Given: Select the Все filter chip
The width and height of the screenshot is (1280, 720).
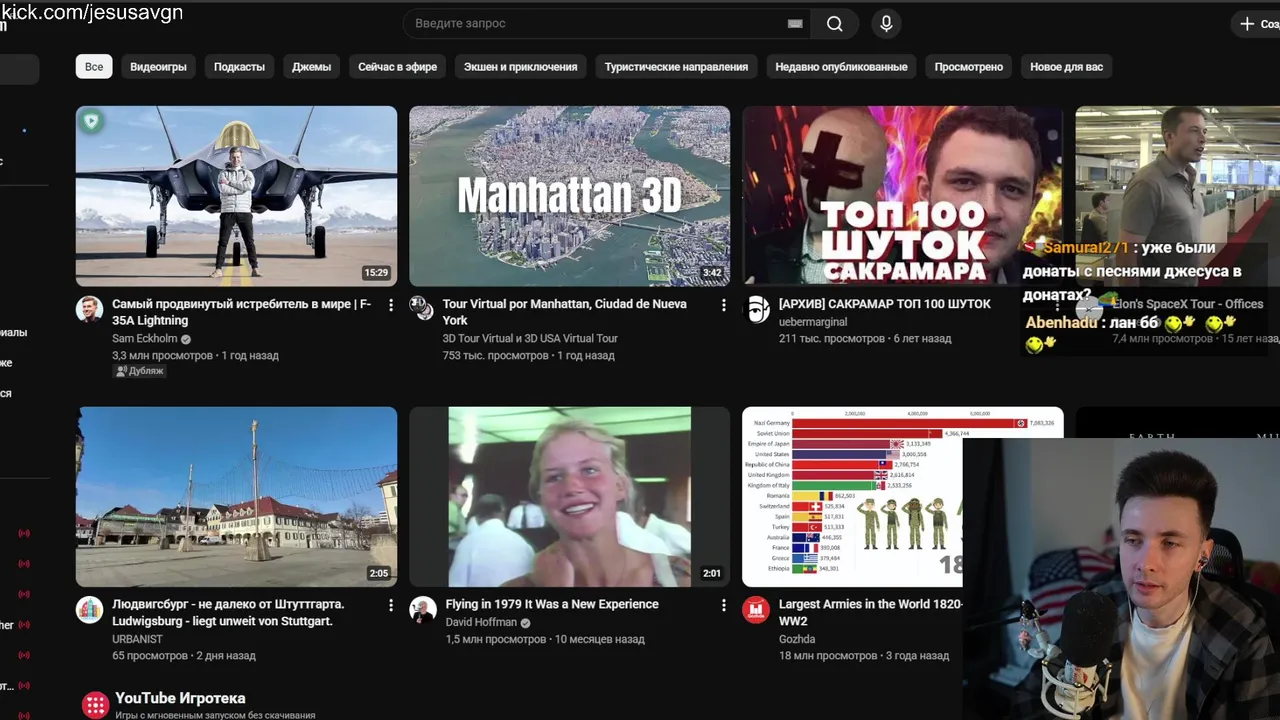Looking at the screenshot, I should click(94, 67).
